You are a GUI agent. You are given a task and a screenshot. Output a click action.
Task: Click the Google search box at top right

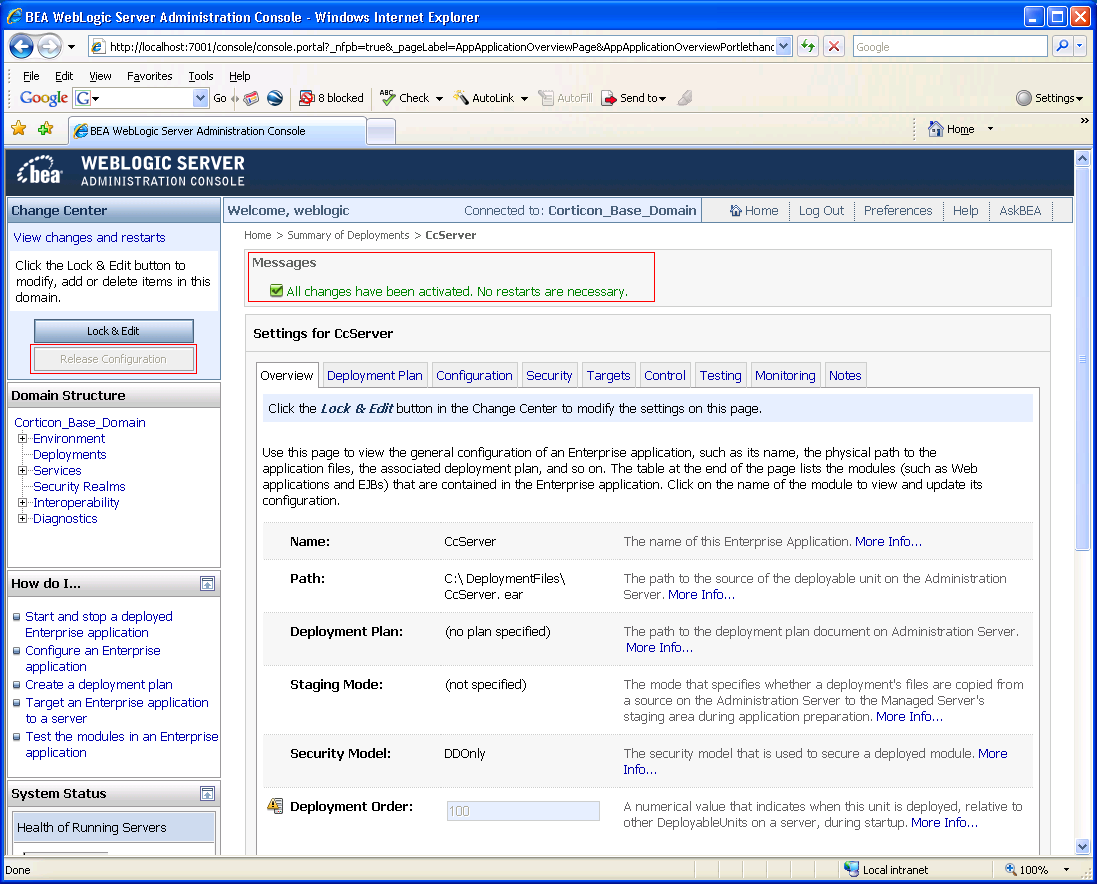click(950, 46)
